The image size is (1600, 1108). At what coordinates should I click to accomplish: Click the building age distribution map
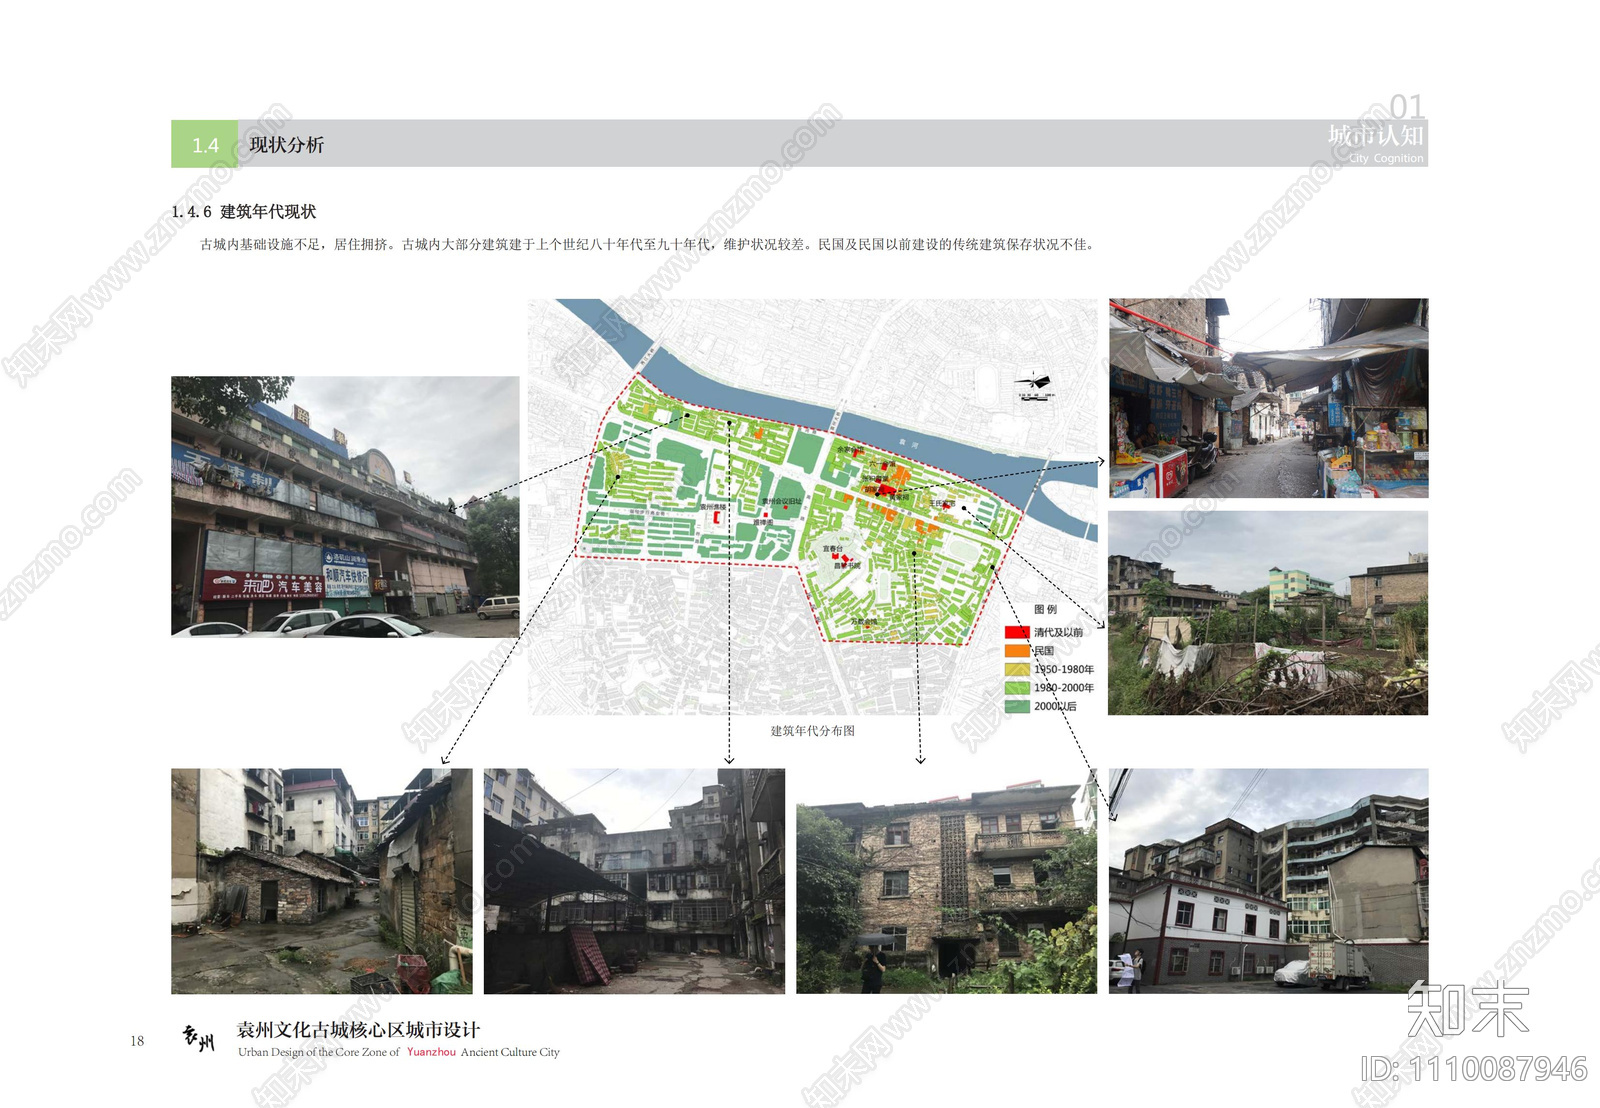coord(813,507)
